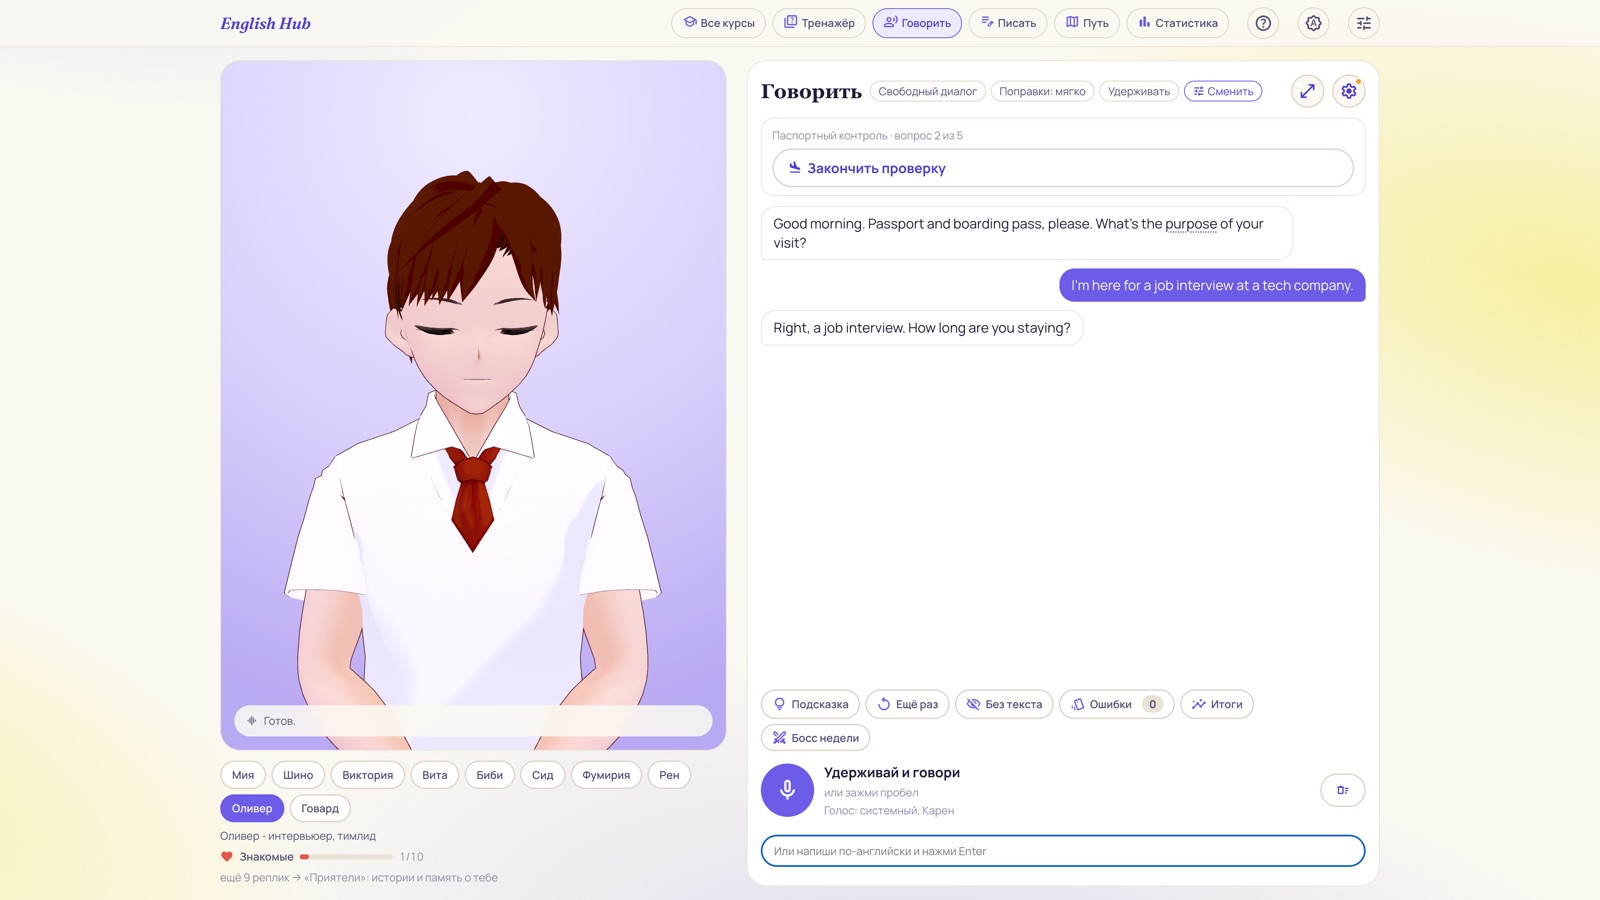Open the Все курсы tab
The height and width of the screenshot is (900, 1600).
(719, 23)
